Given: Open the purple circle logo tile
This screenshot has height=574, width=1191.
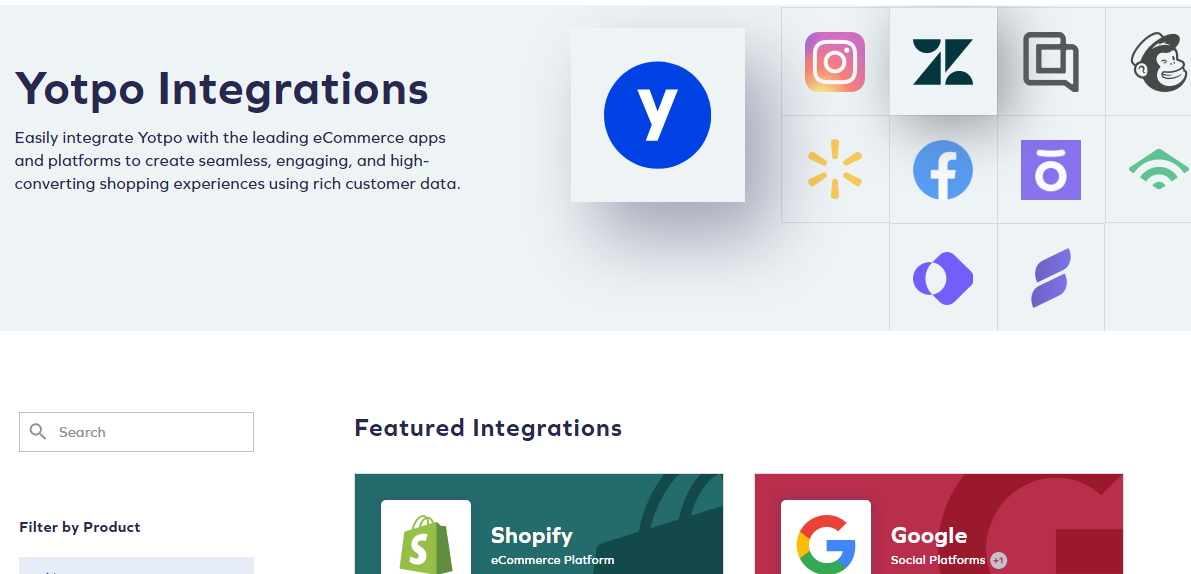Looking at the screenshot, I should click(1050, 169).
